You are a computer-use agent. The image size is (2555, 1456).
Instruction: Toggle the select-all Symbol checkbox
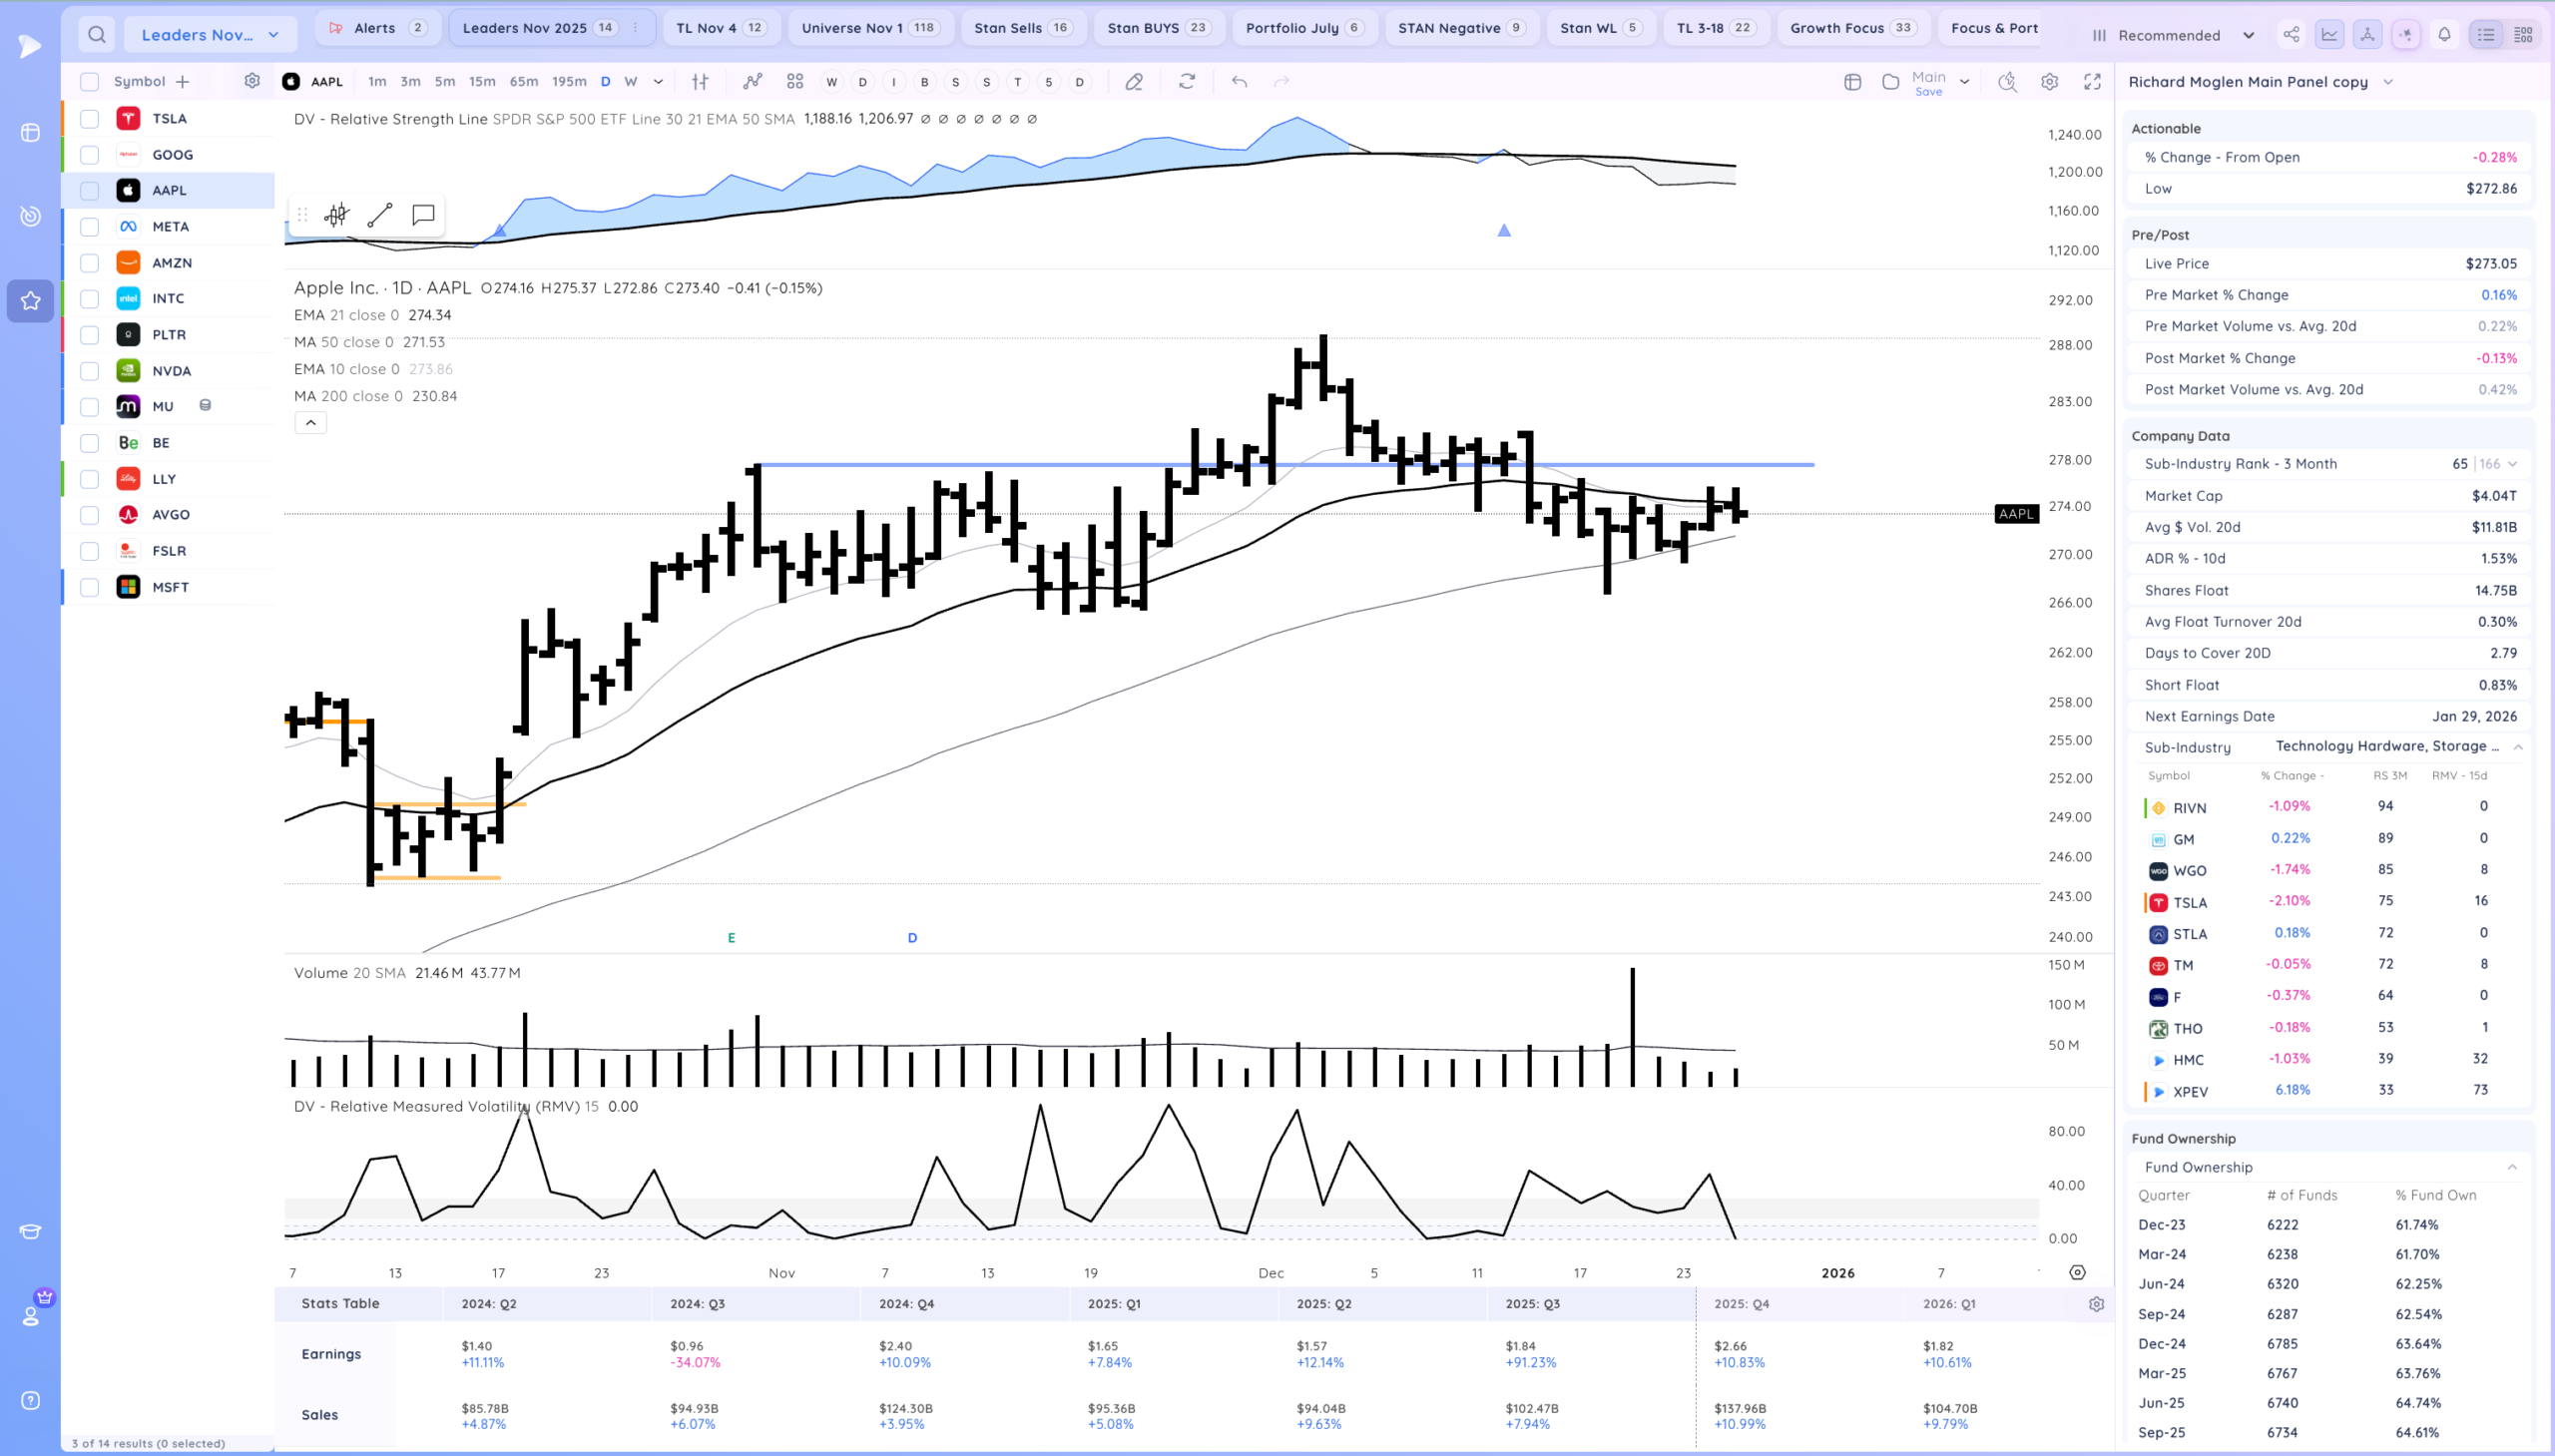90,82
